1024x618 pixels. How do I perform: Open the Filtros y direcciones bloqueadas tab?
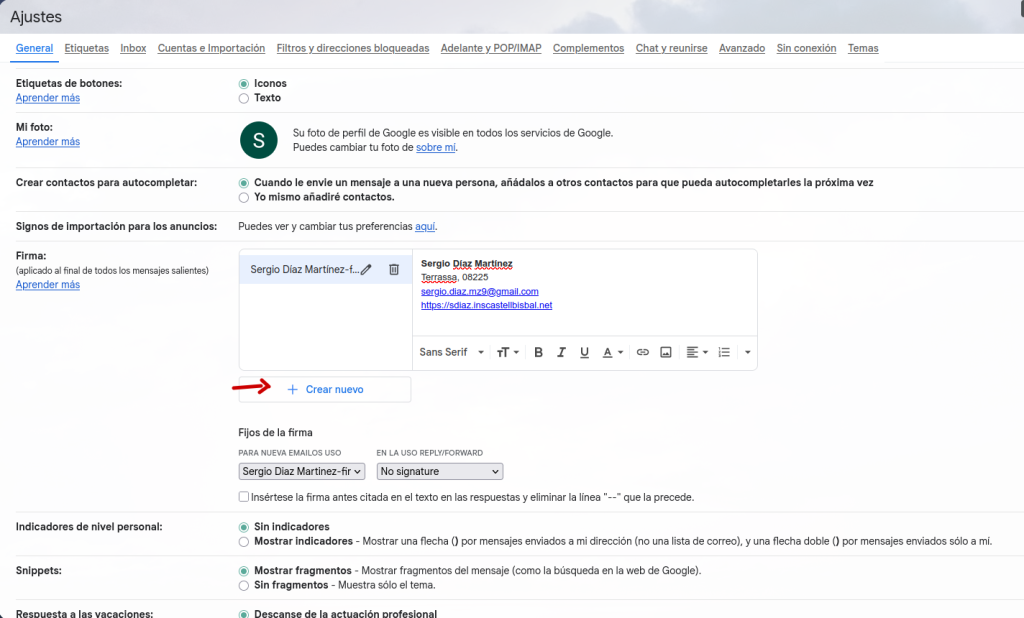352,48
